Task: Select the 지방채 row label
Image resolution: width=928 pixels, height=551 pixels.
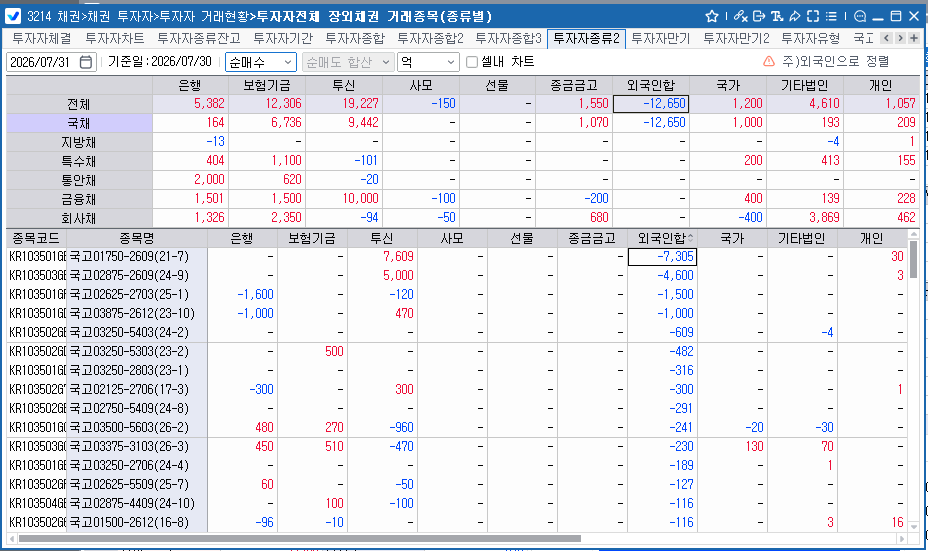Action: (79, 142)
